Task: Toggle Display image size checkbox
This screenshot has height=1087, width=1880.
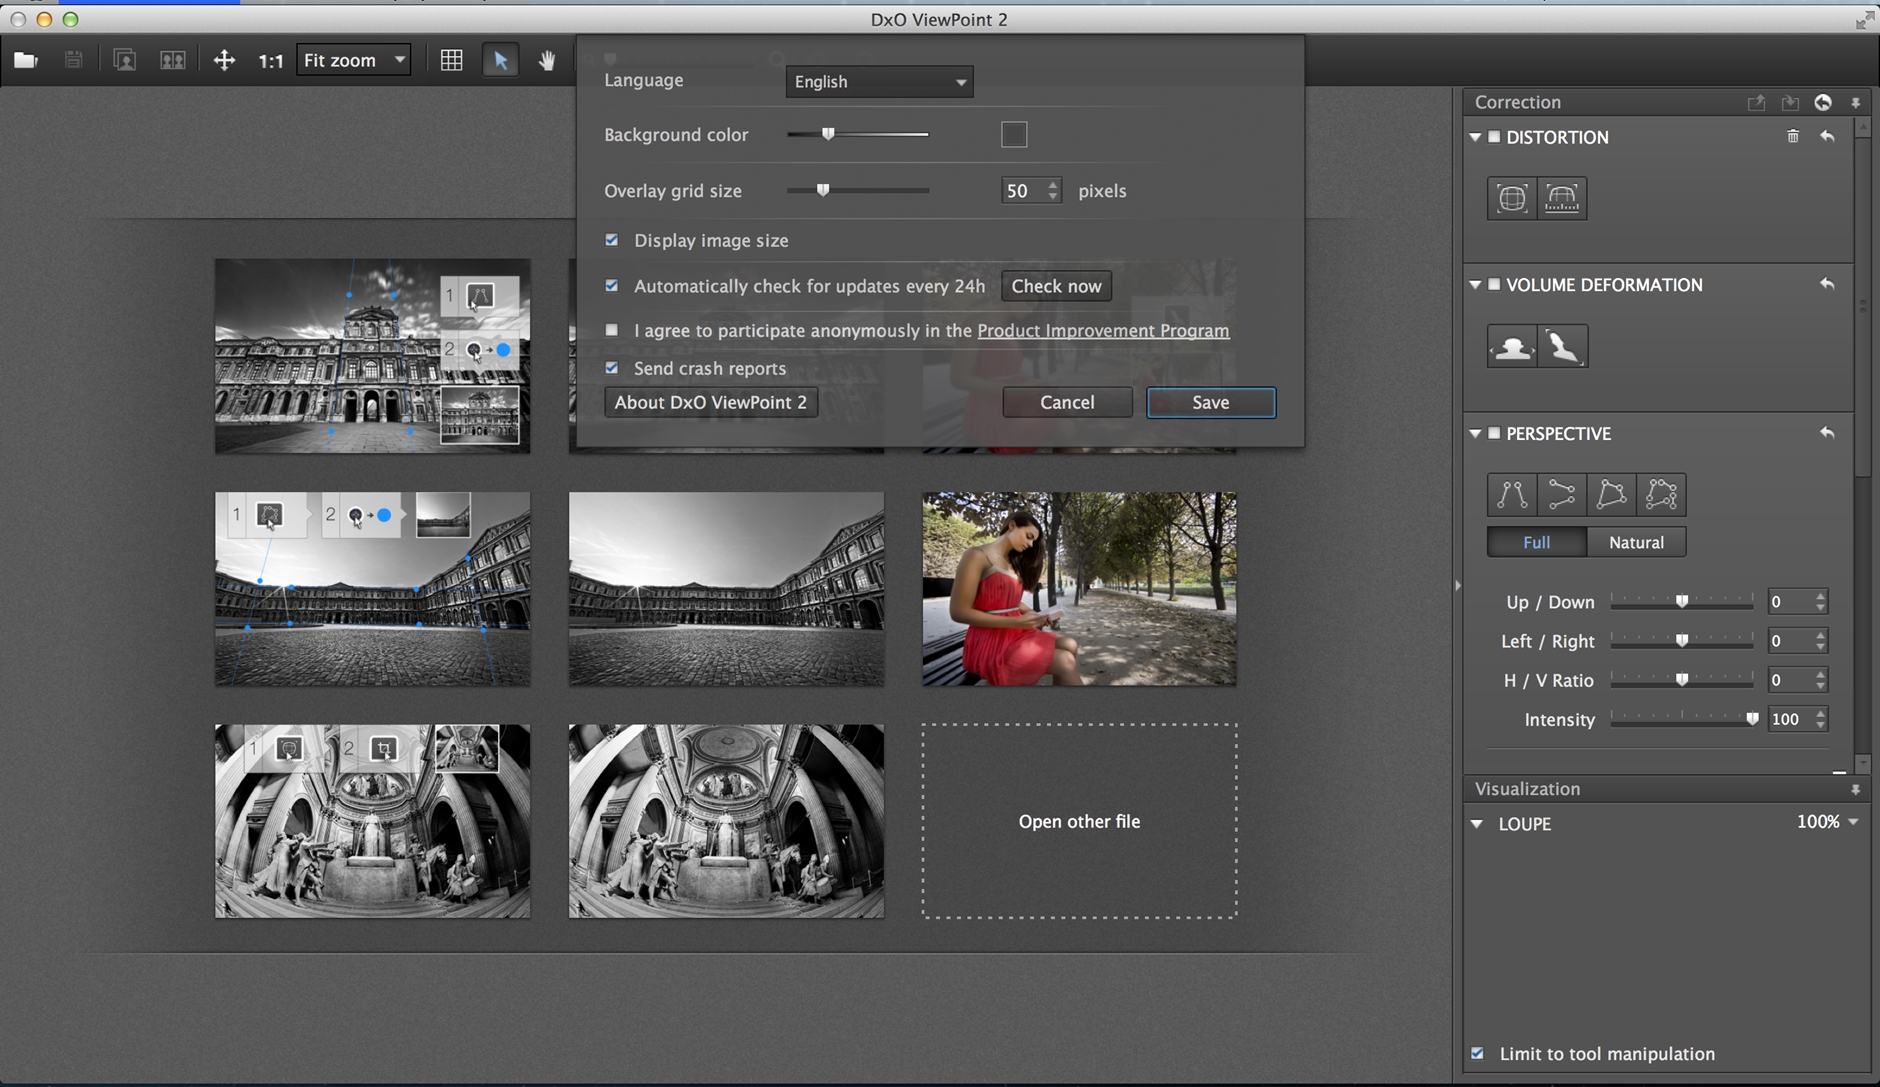Action: tap(612, 240)
